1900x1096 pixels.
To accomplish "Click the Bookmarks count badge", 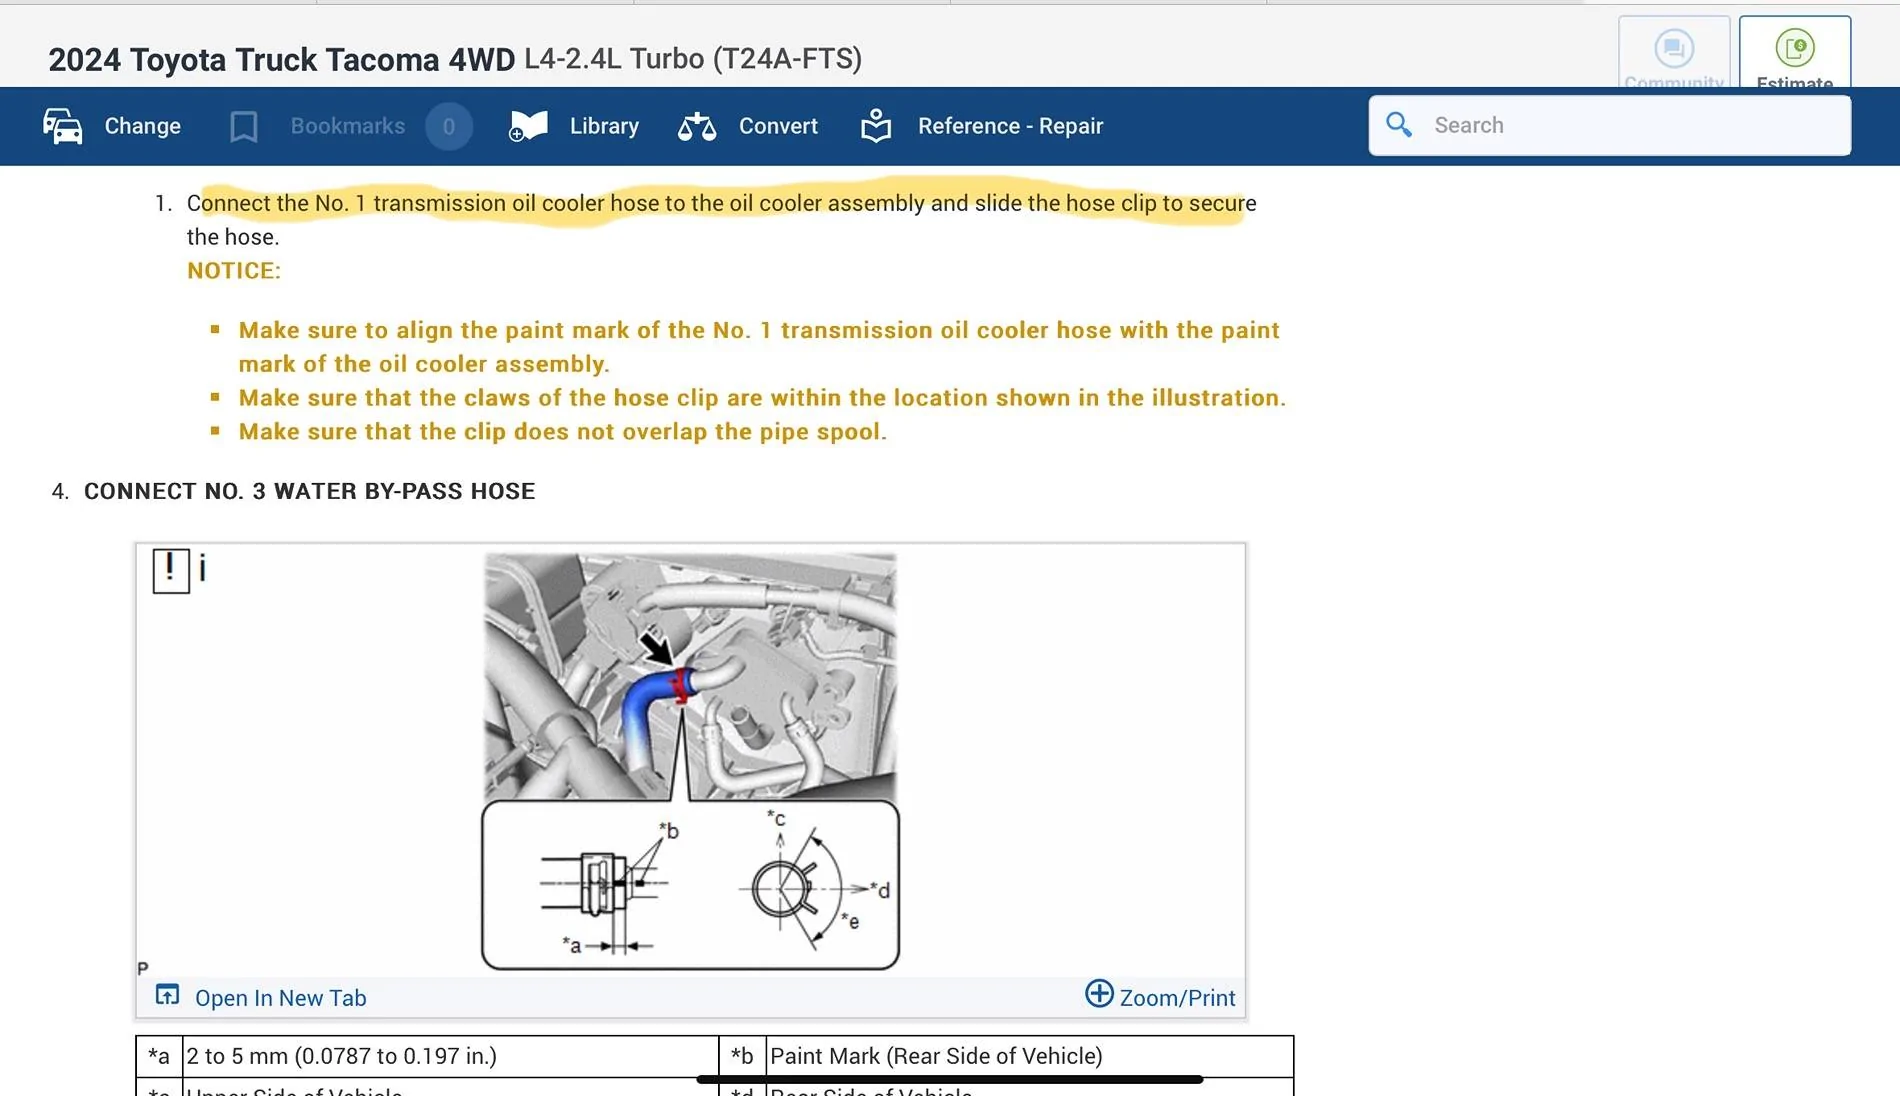I will click(448, 127).
